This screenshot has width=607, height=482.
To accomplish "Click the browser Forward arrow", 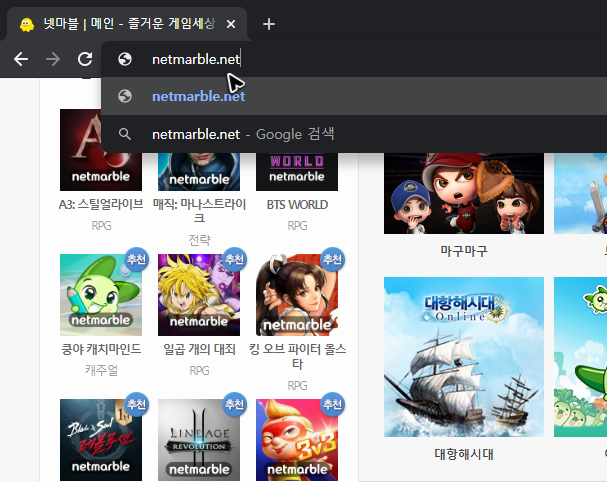I will [x=53, y=59].
